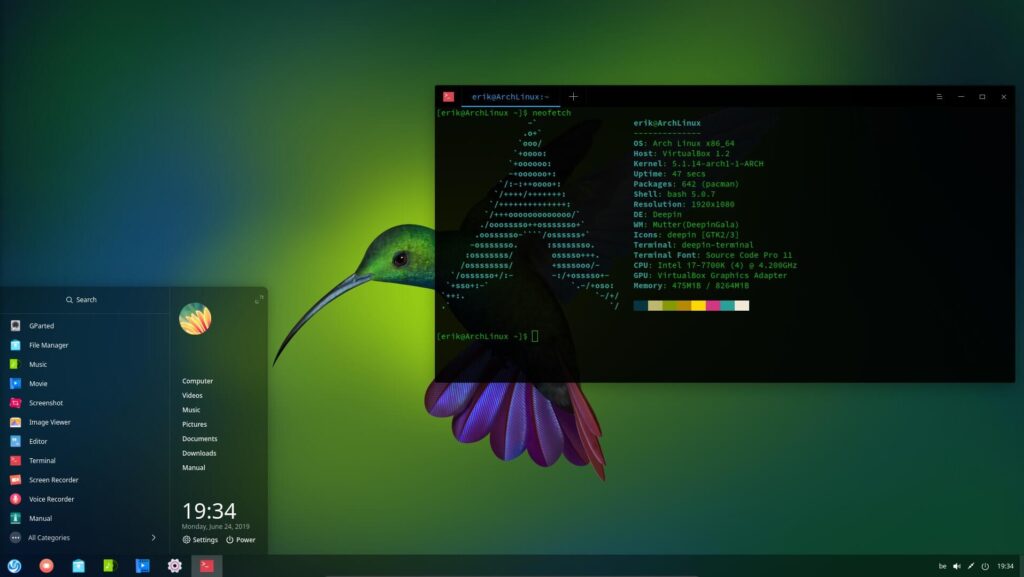Open the terminal's hamburger menu

click(937, 96)
